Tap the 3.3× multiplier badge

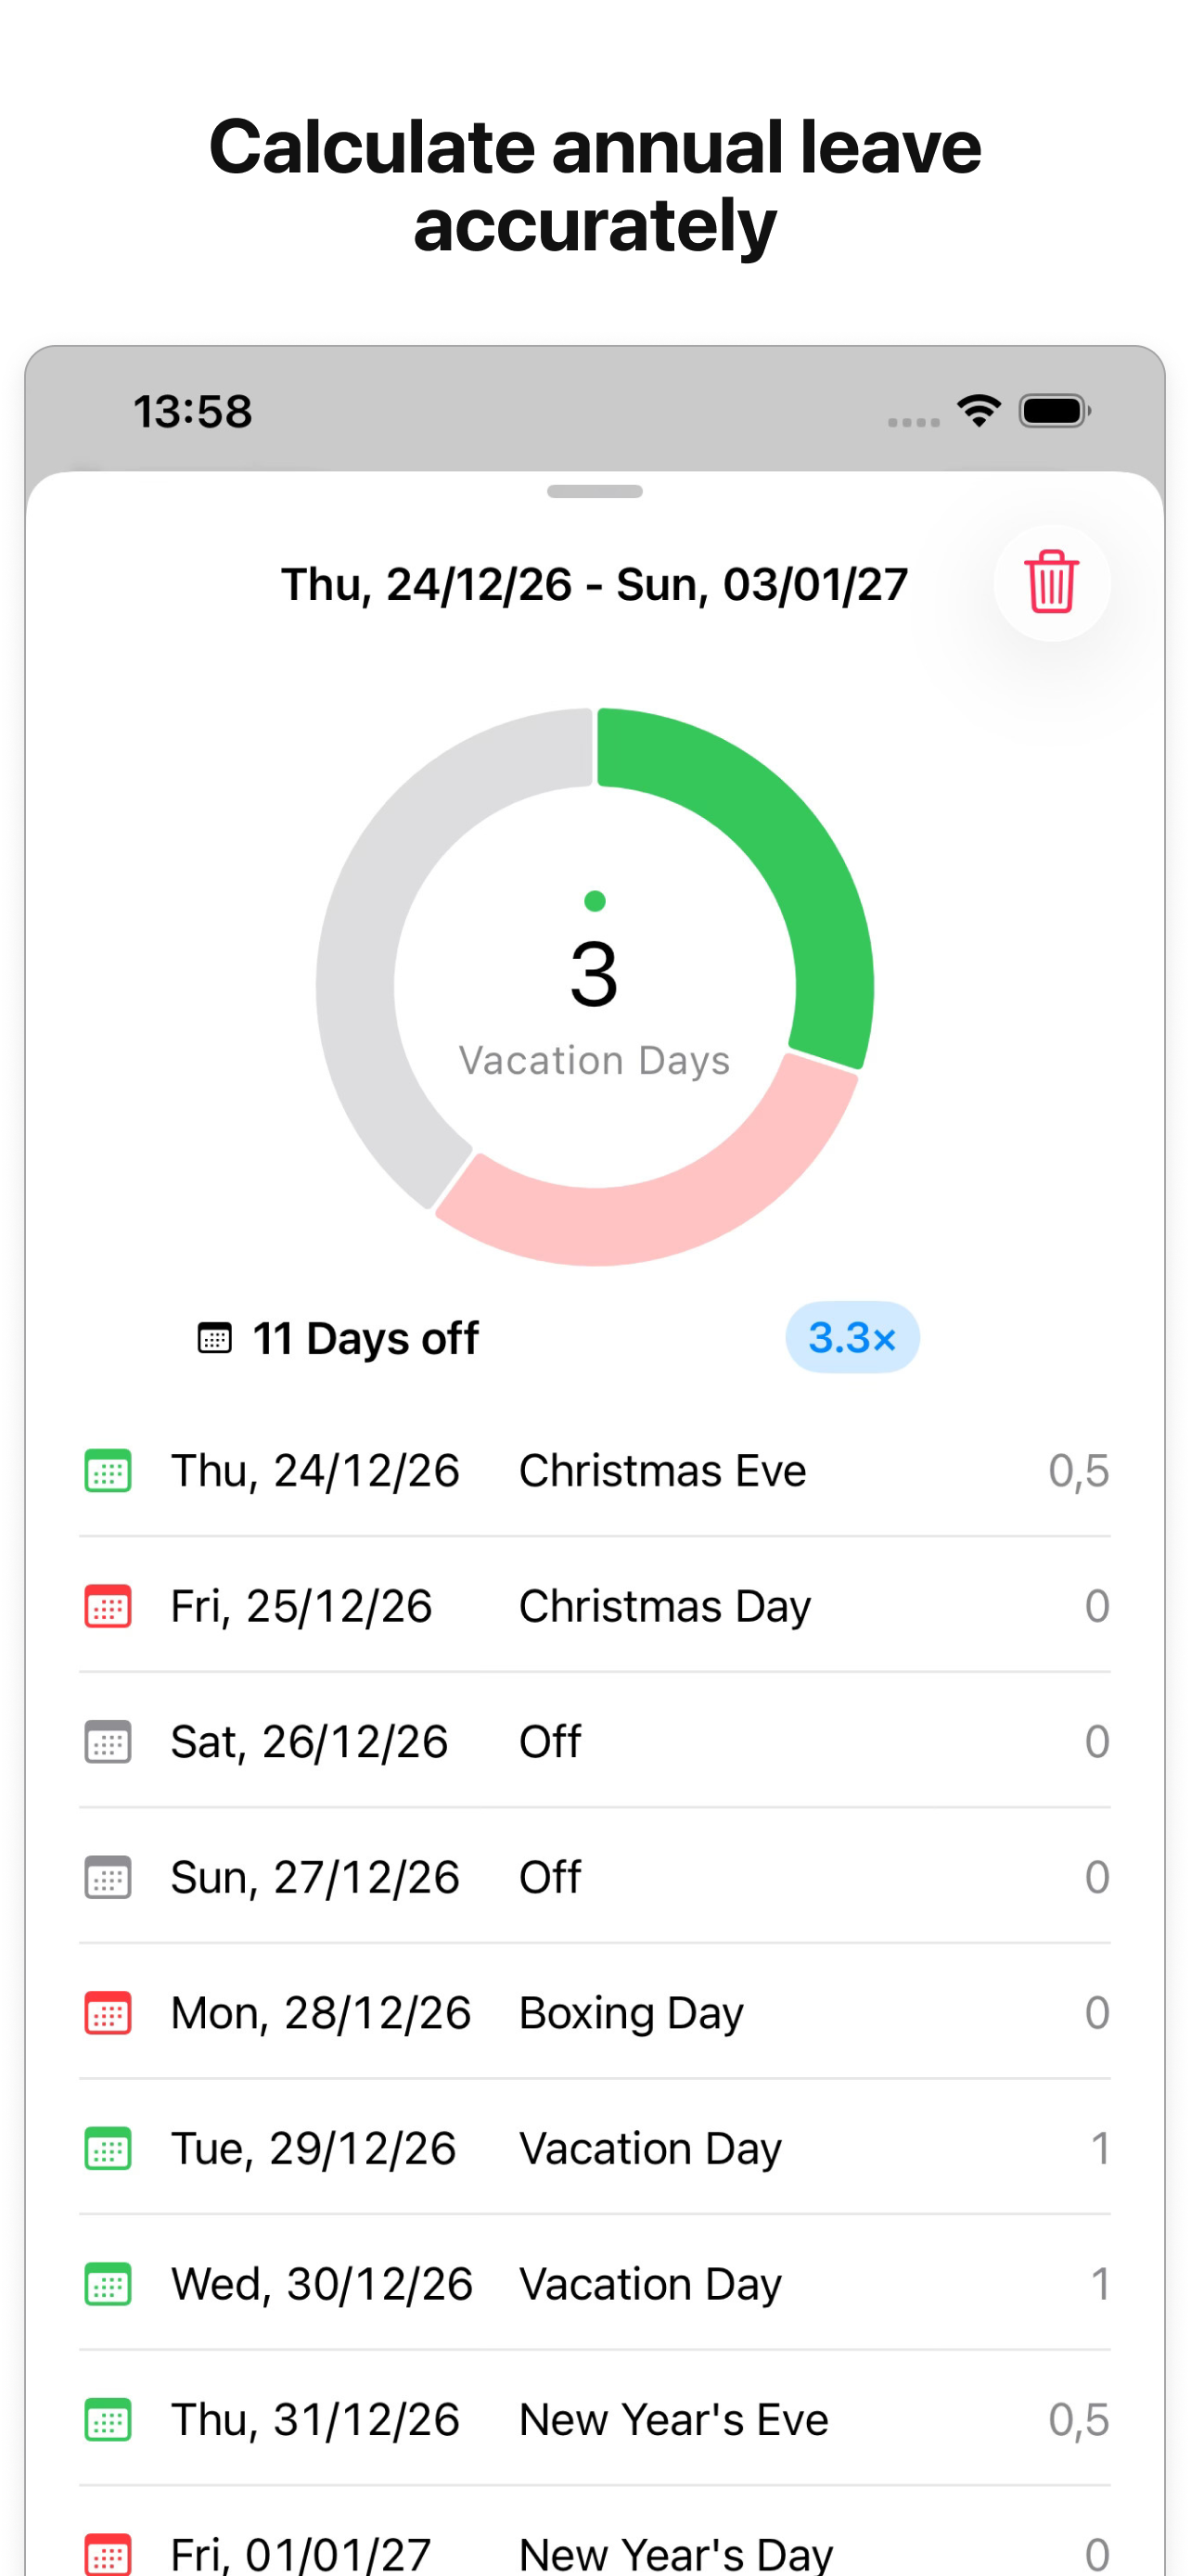tap(852, 1337)
